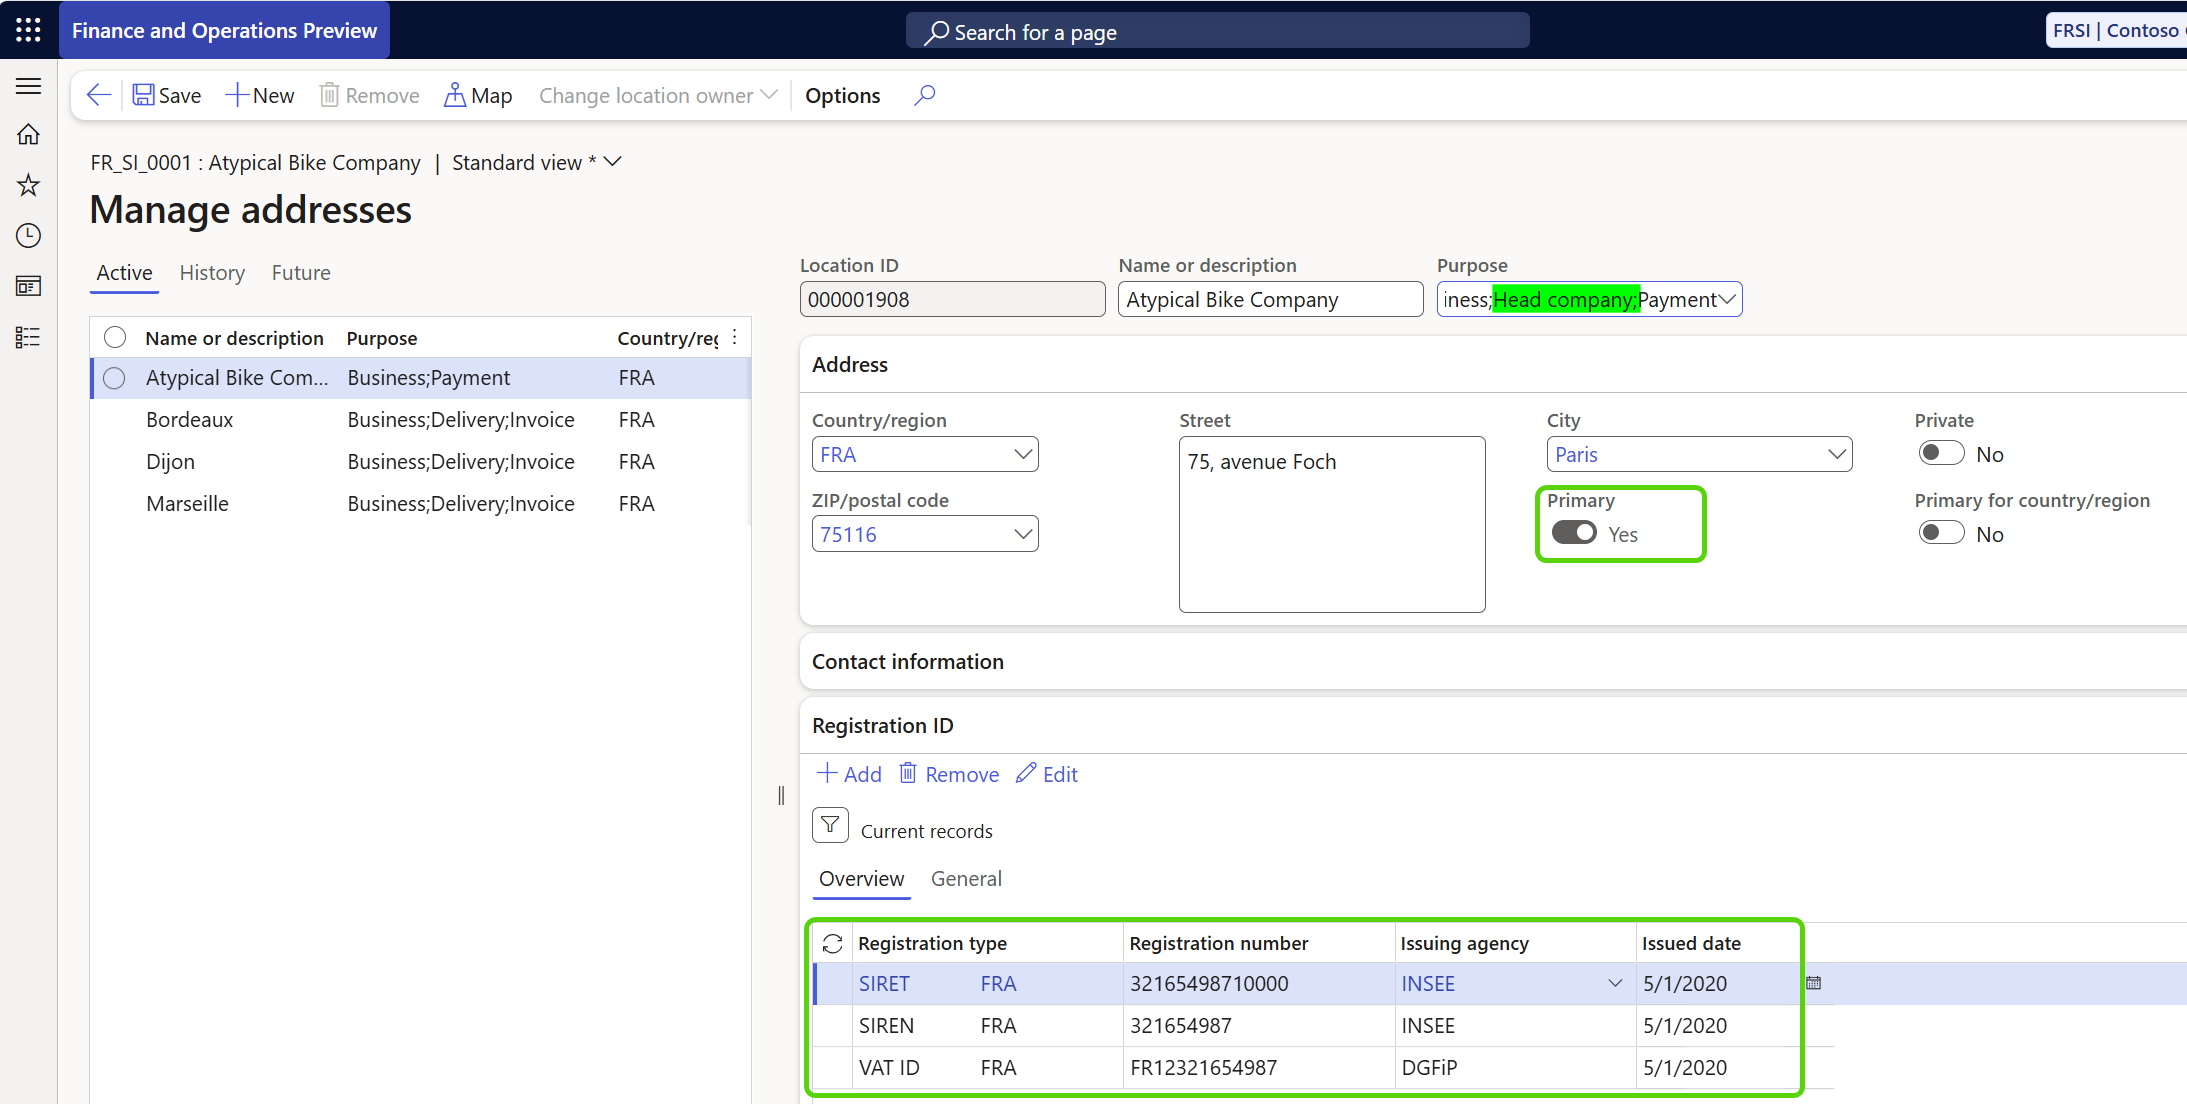Image resolution: width=2187 pixels, height=1104 pixels.
Task: Click the Search for a page box
Action: 1217,32
